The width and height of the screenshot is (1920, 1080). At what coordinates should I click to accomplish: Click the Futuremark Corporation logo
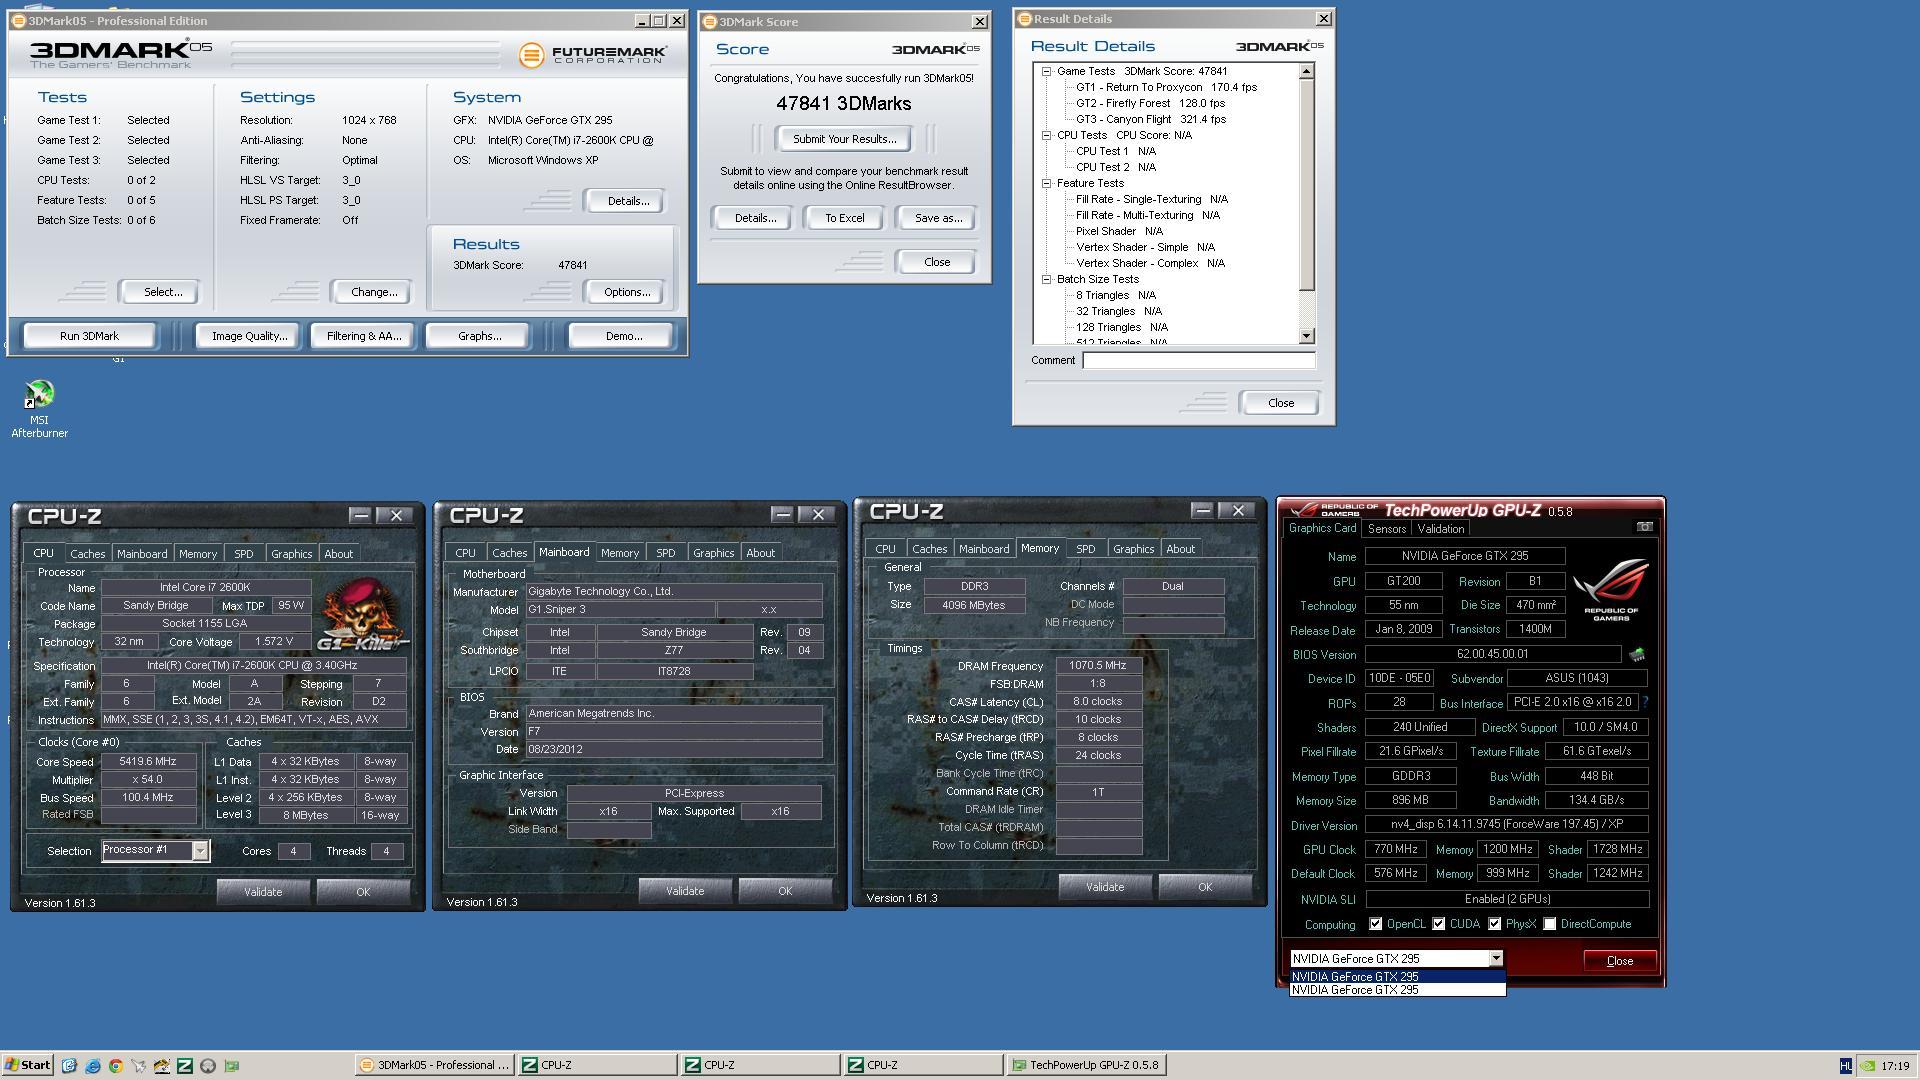(592, 54)
